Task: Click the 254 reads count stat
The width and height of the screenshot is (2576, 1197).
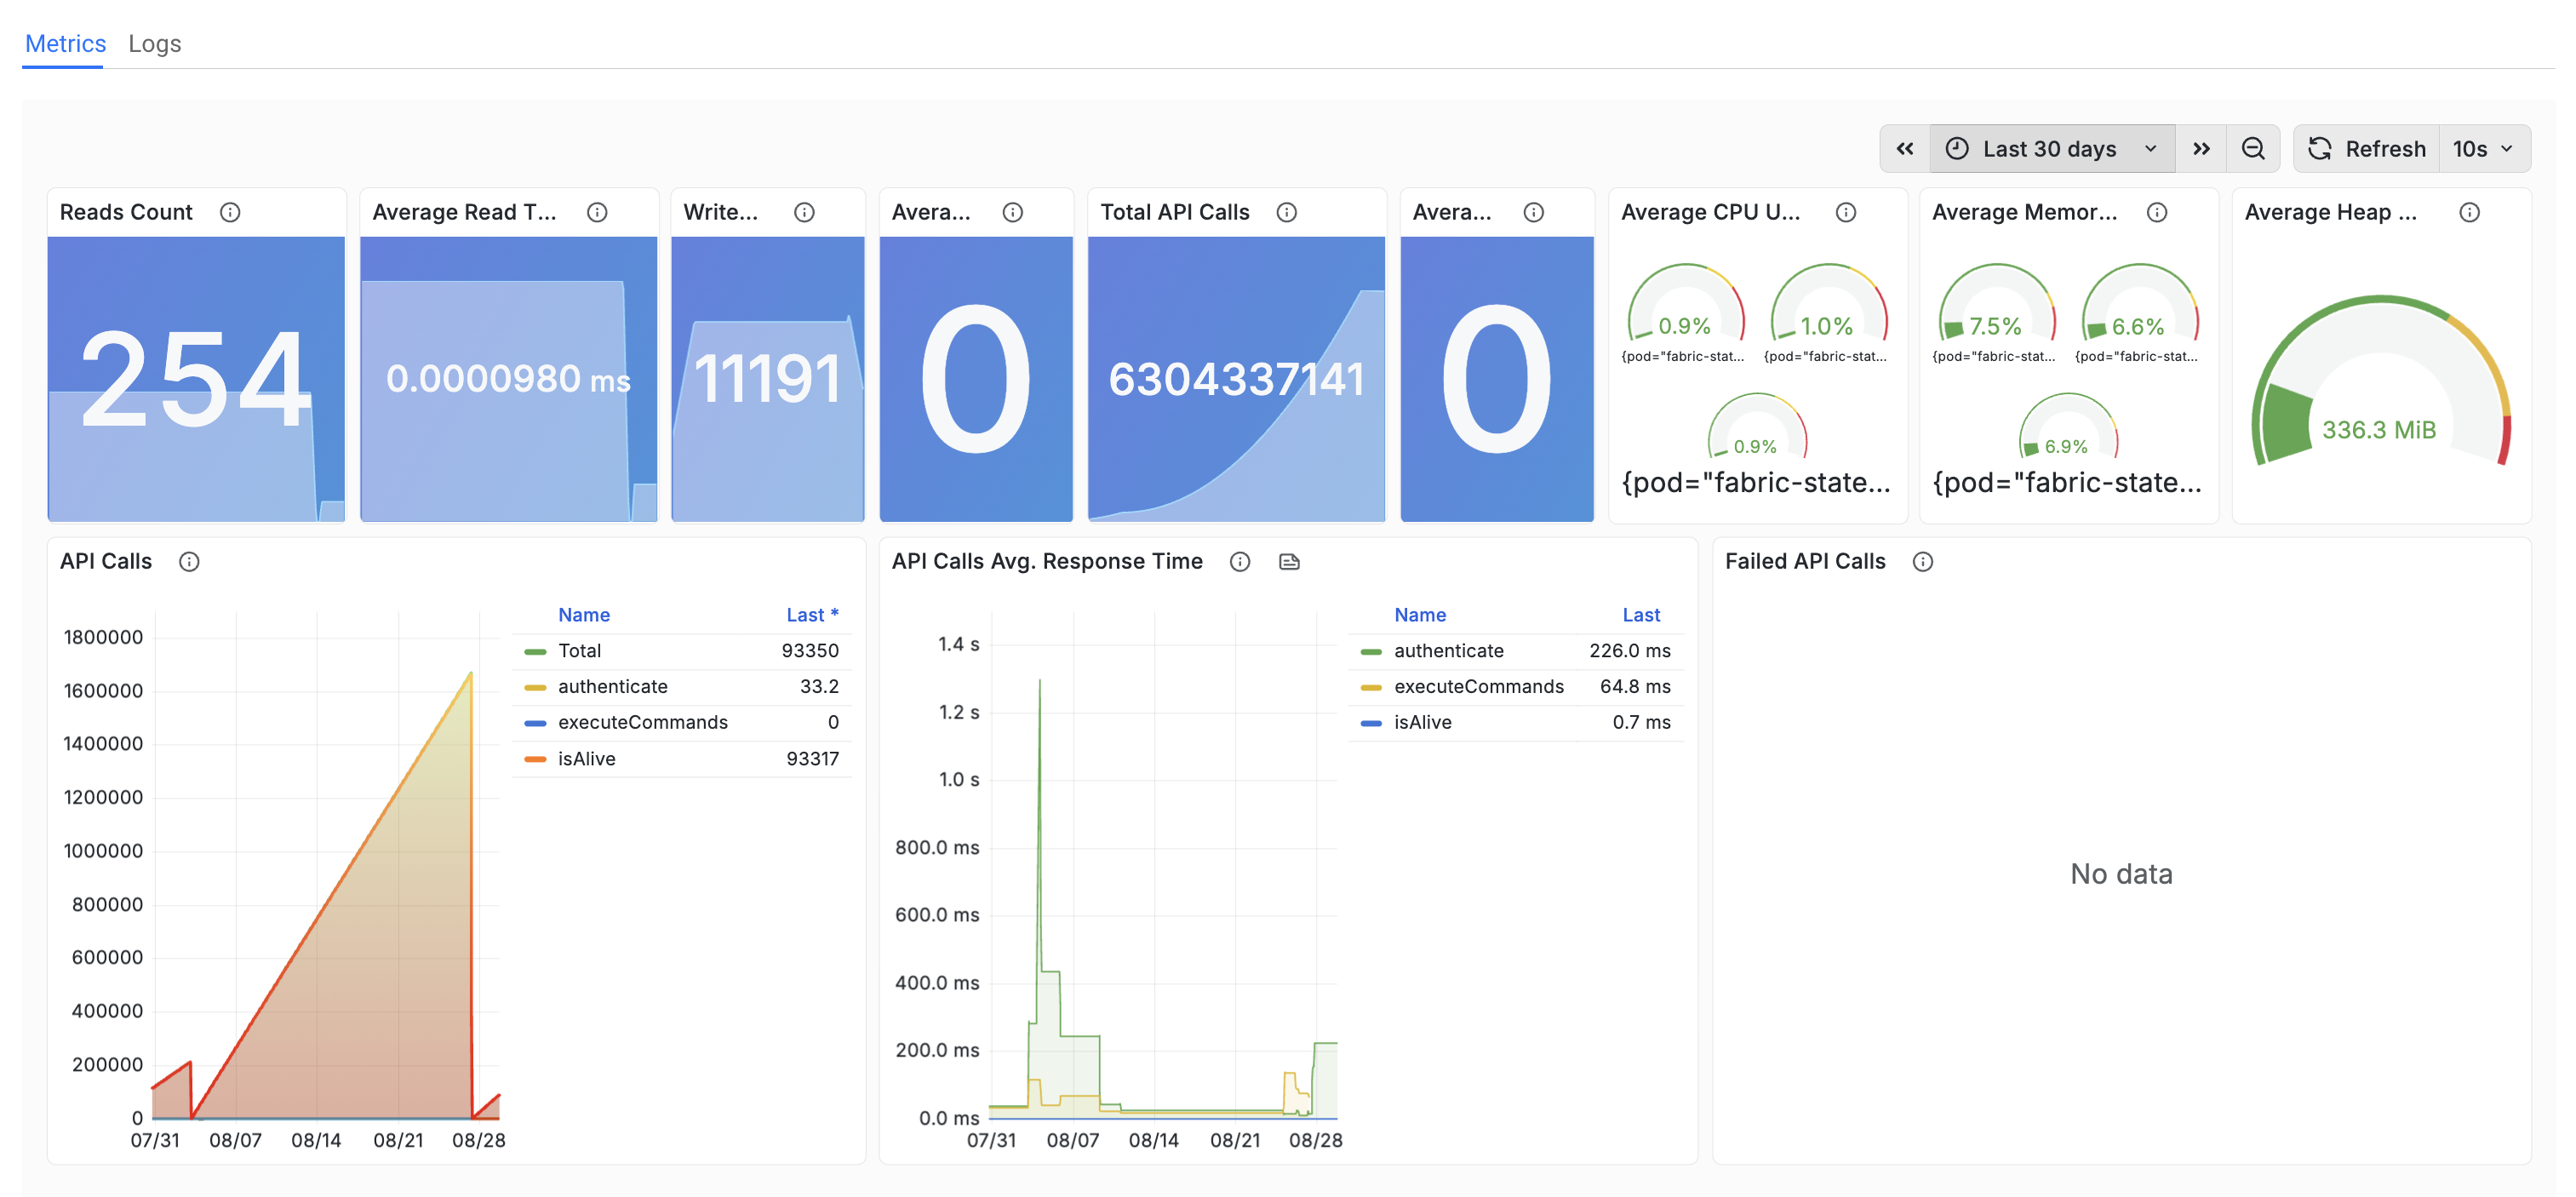Action: point(195,380)
